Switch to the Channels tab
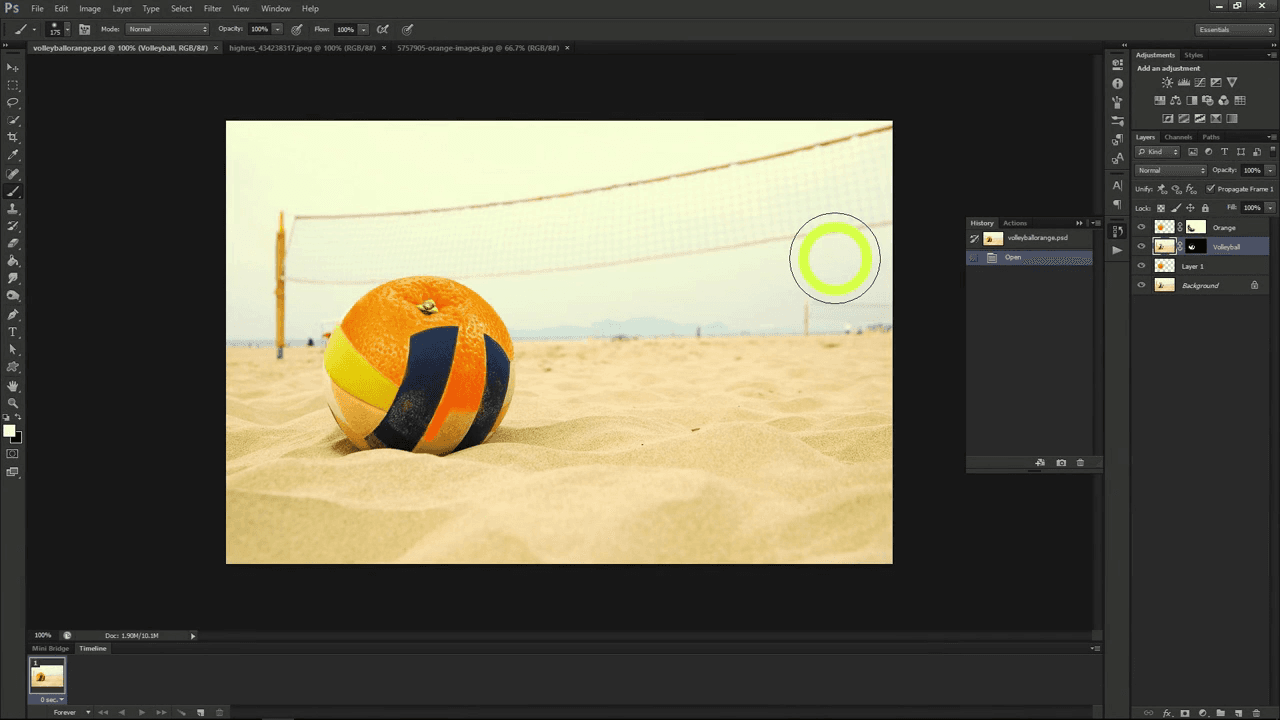The height and width of the screenshot is (720, 1280). (1178, 137)
